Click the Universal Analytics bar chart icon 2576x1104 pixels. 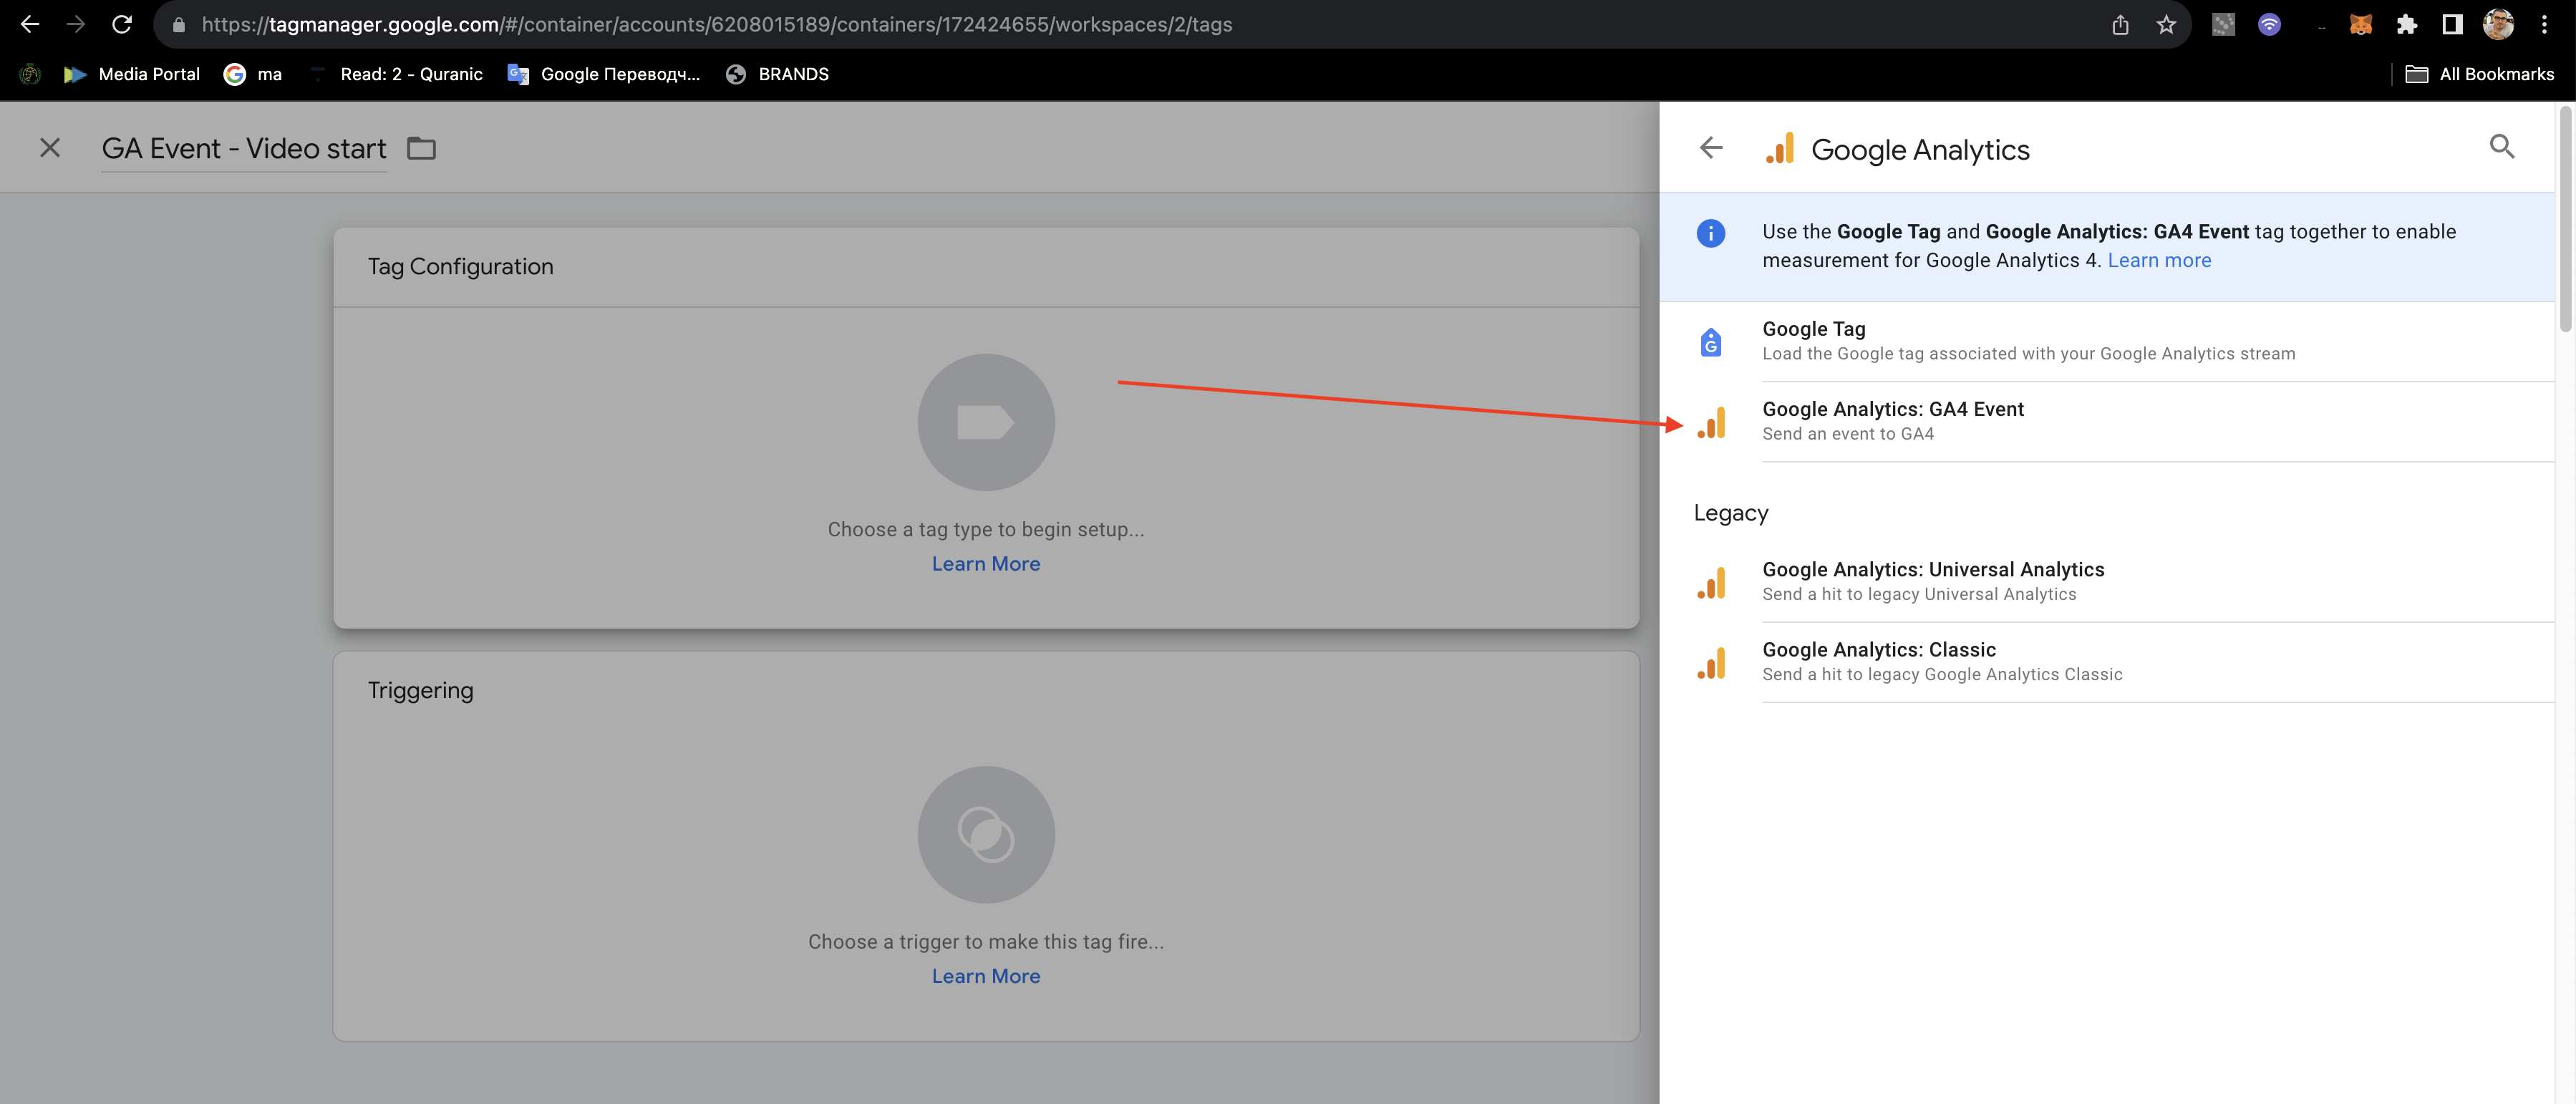click(1711, 582)
